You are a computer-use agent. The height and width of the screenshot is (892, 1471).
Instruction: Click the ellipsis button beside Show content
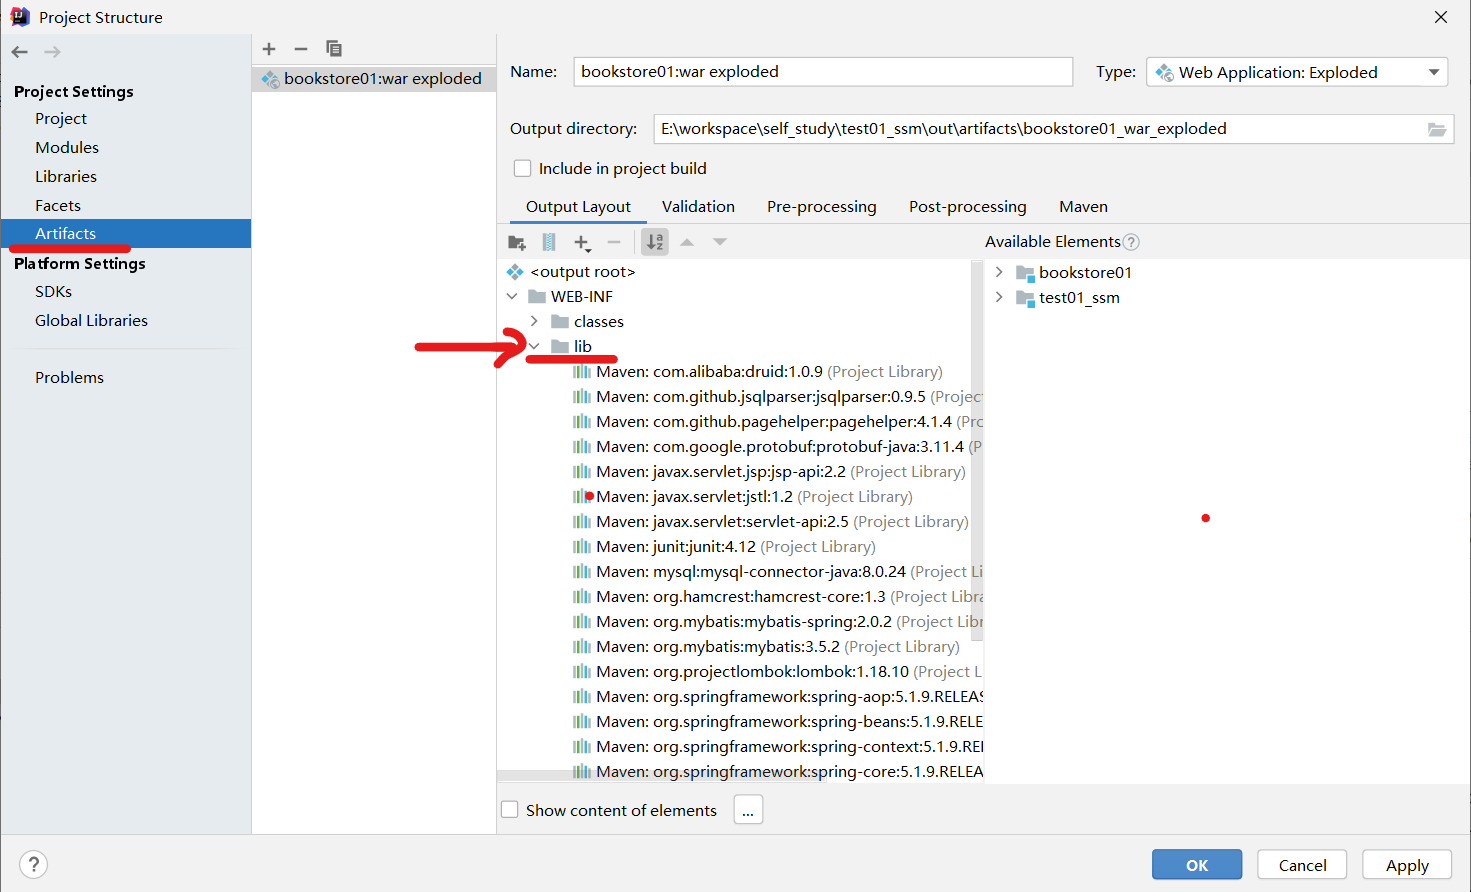(748, 810)
